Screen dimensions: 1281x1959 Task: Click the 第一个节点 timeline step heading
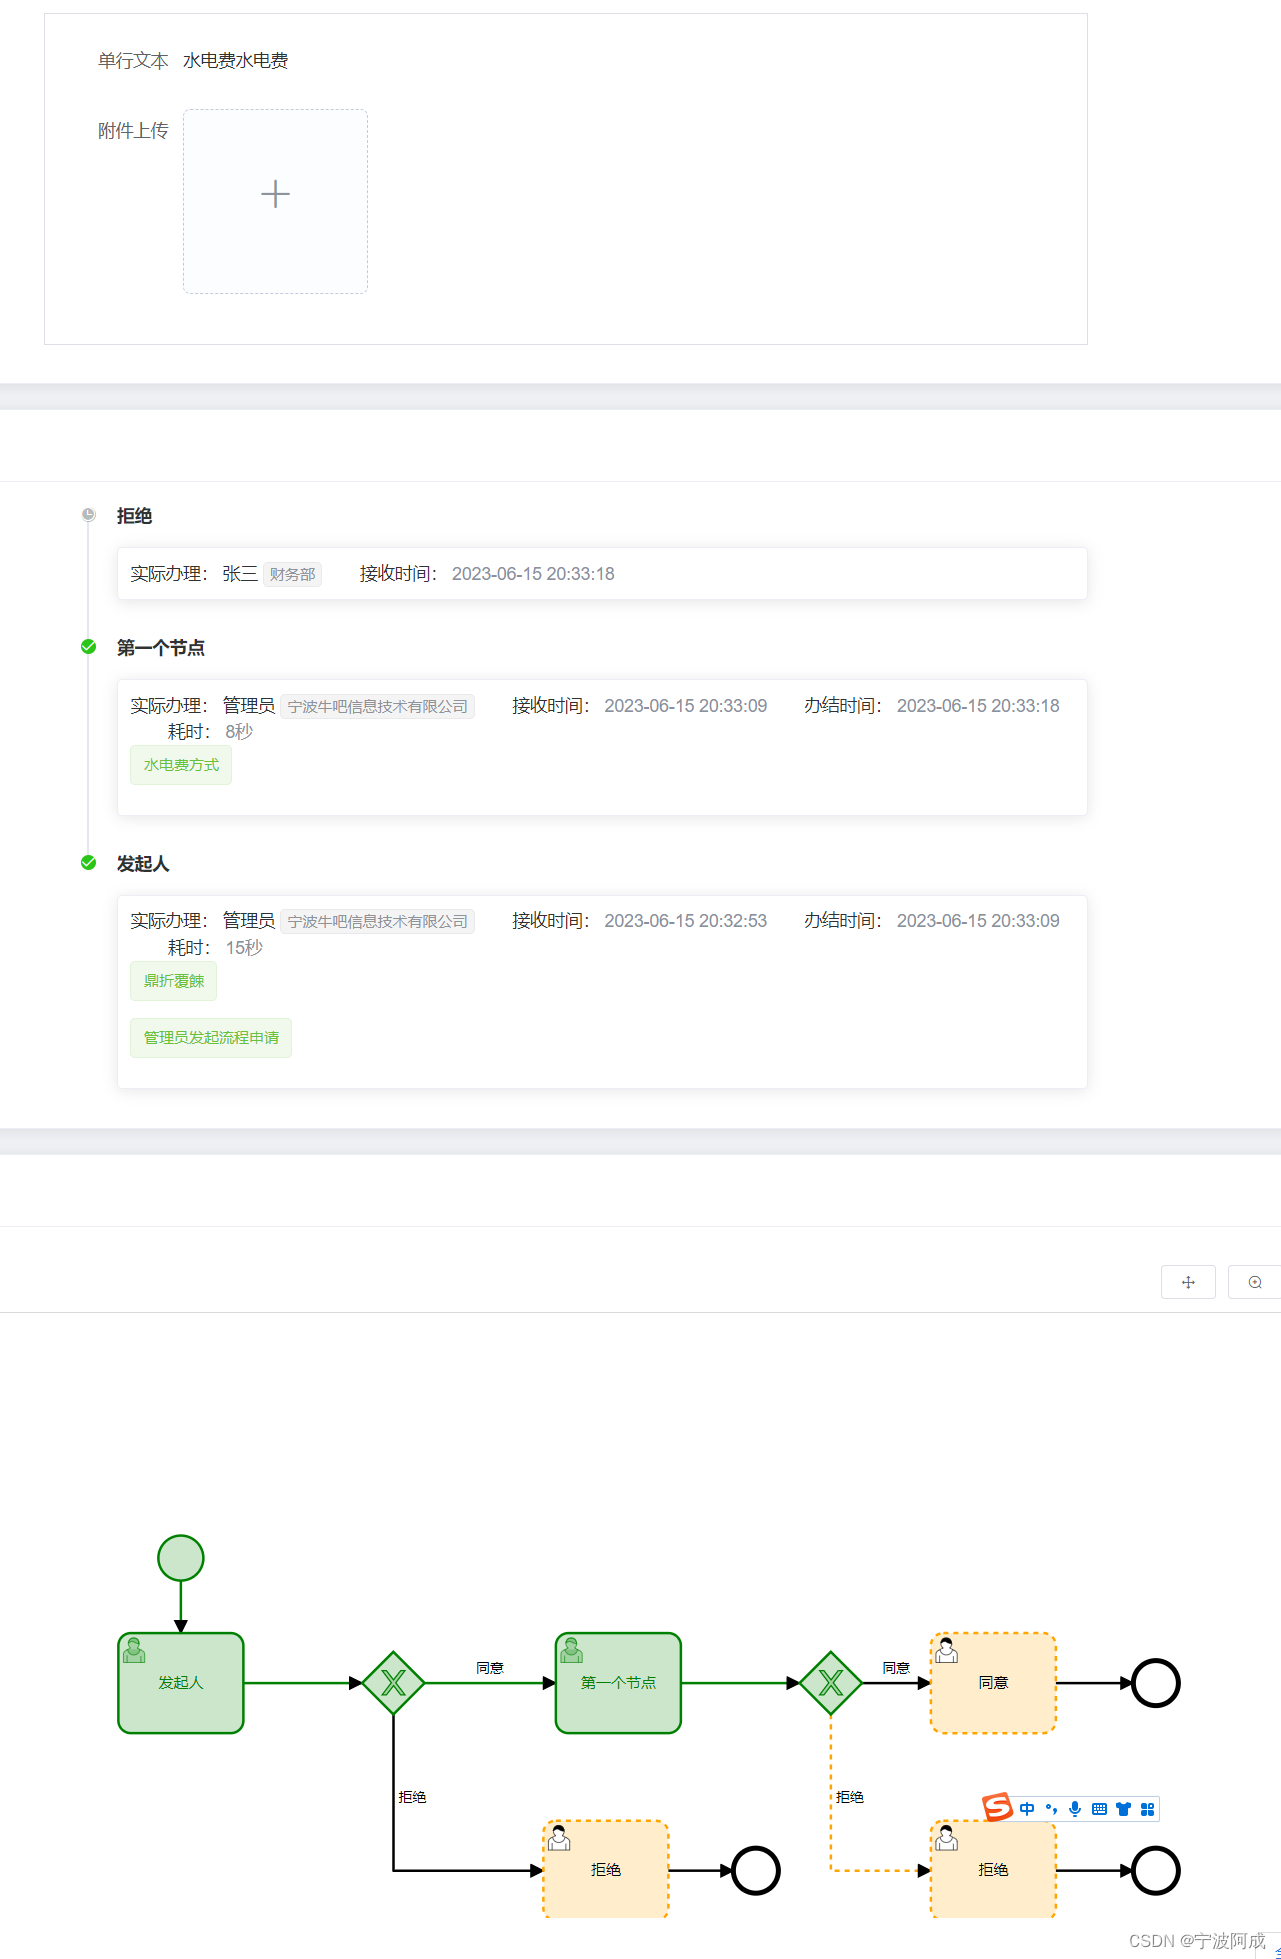coord(161,648)
